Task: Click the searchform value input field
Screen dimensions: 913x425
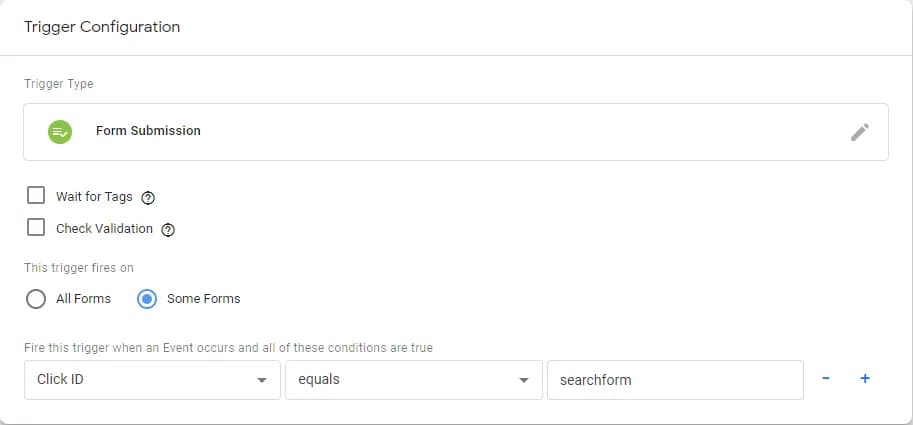Action: click(674, 380)
